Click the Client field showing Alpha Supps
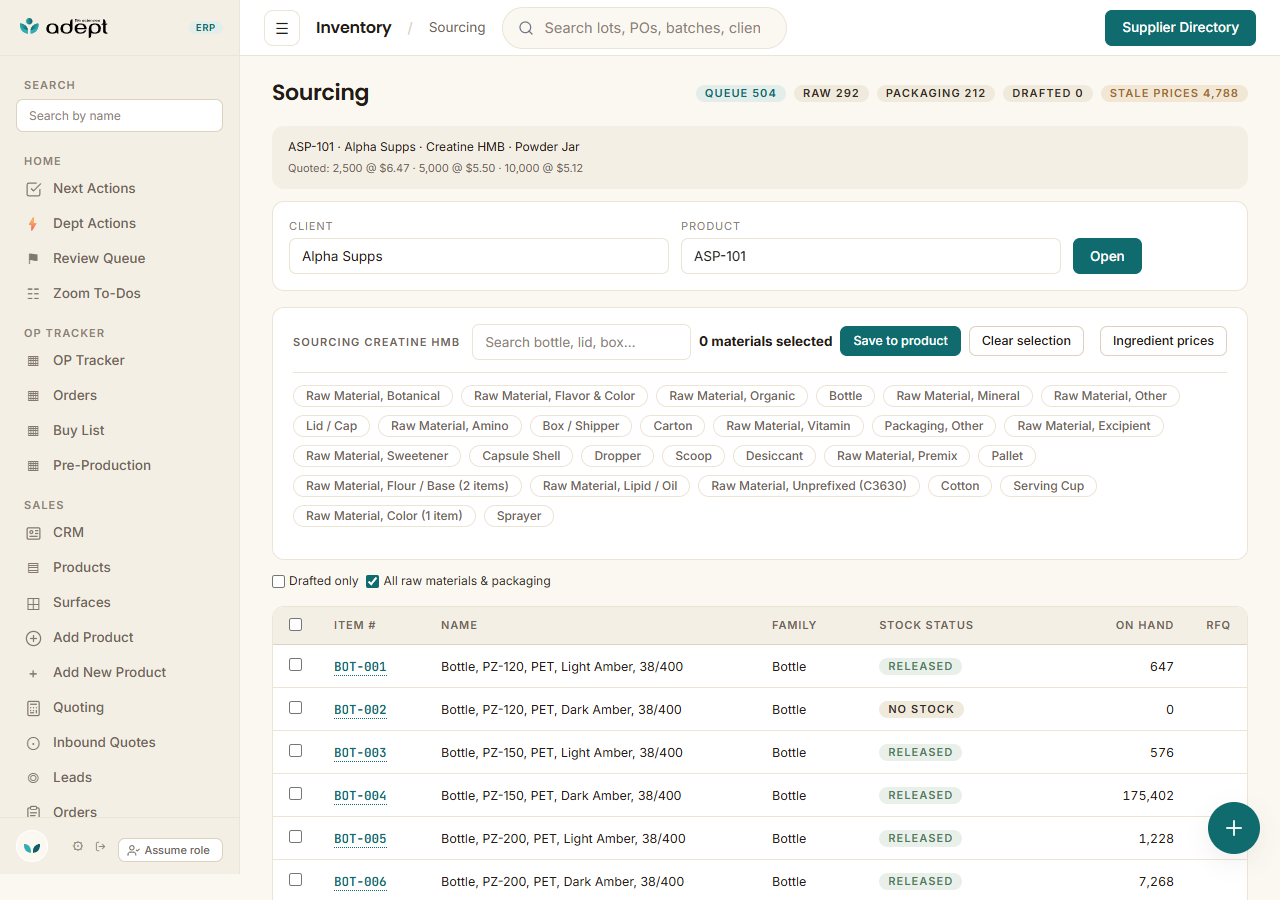Screen dimensions: 1280x900 (479, 256)
